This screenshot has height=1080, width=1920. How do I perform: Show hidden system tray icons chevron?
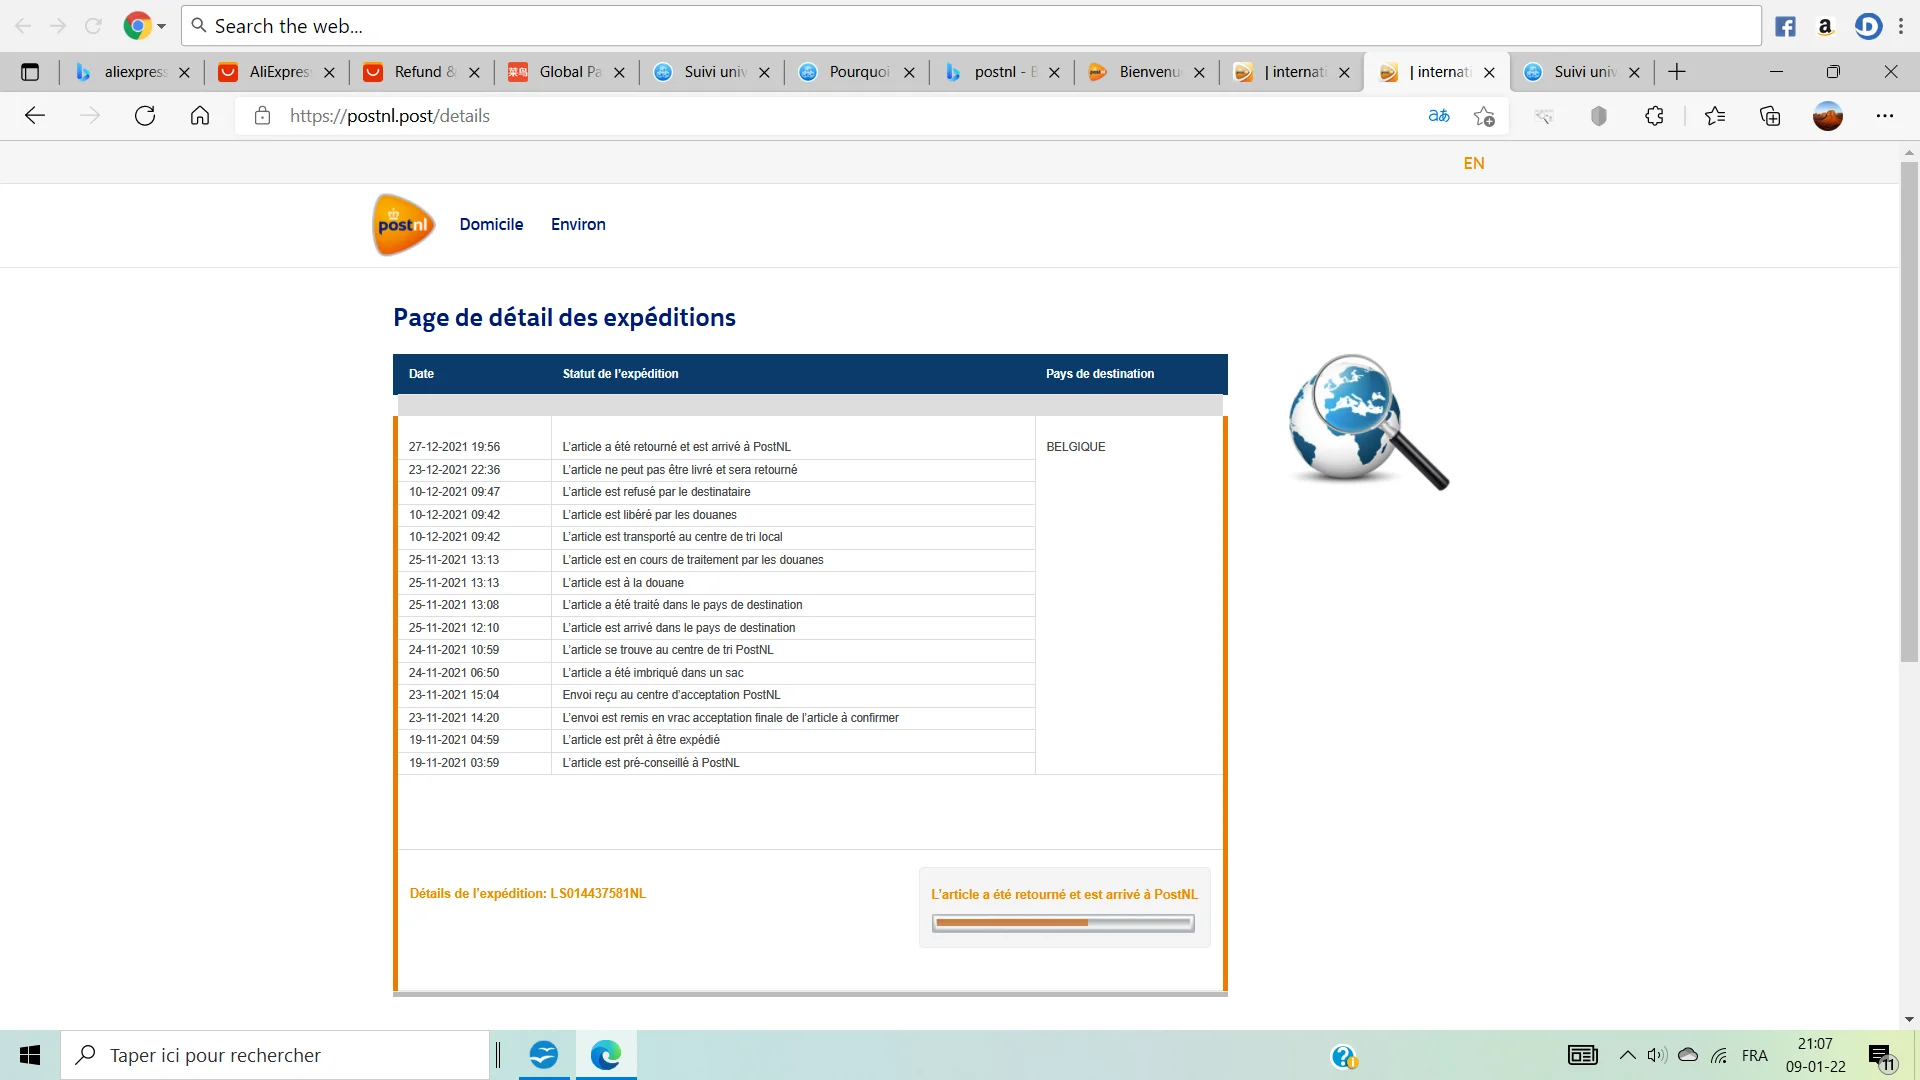[x=1627, y=1055]
